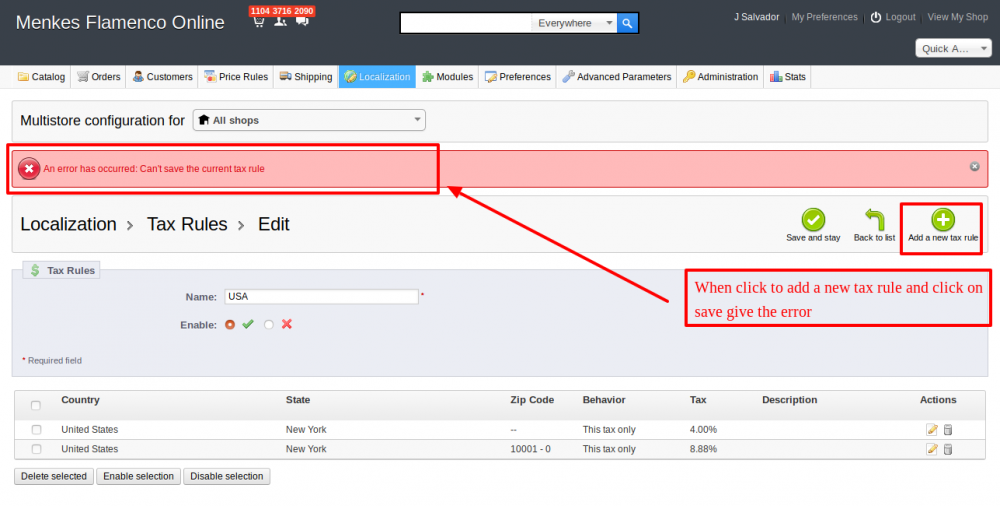
Task: Click the Zip Code column header
Action: (532, 400)
